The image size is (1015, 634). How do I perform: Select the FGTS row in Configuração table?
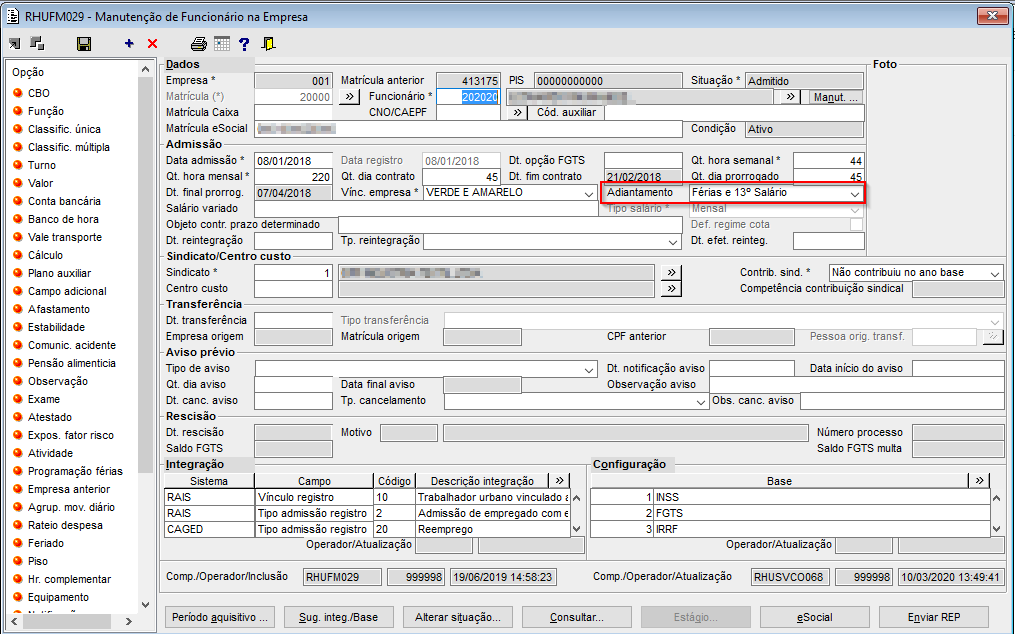point(790,513)
